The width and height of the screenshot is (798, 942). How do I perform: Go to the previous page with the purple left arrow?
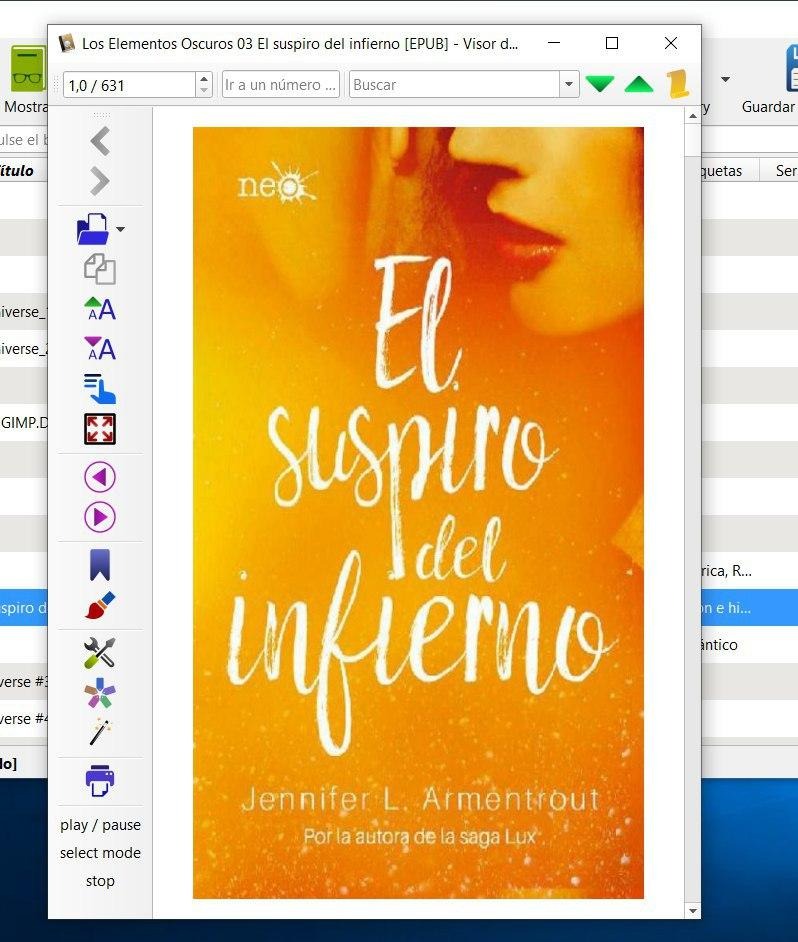coord(100,477)
